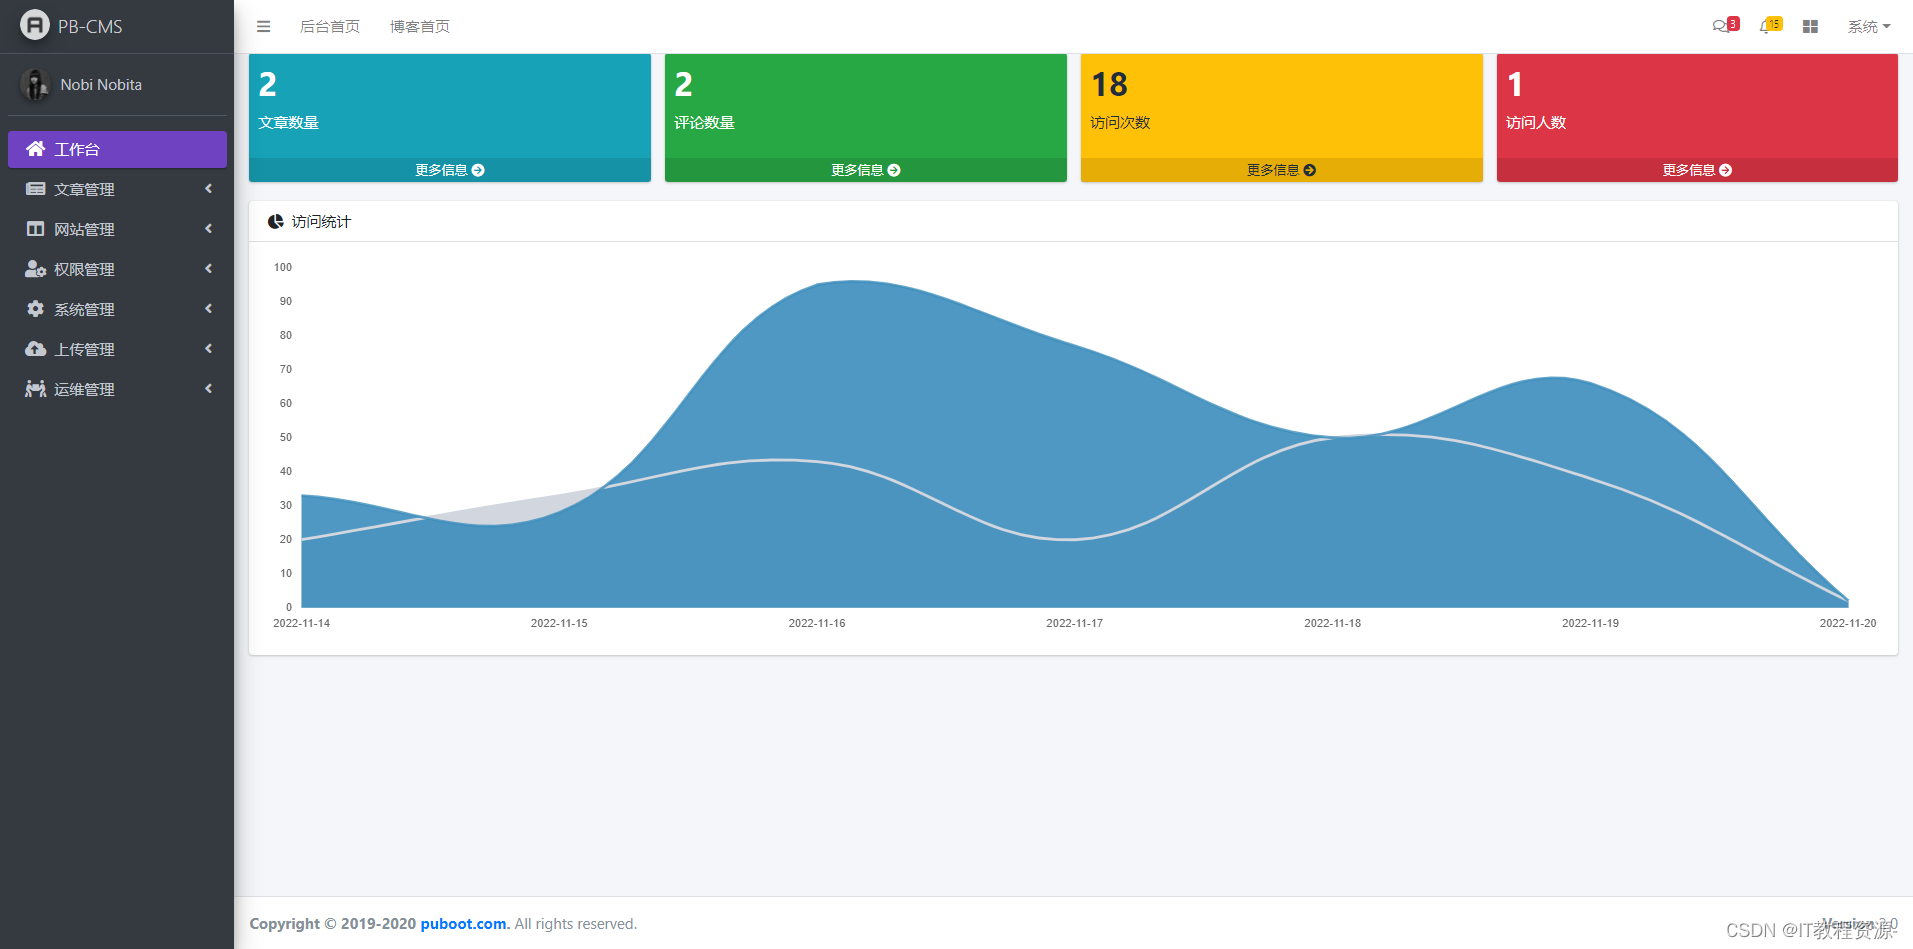Image resolution: width=1913 pixels, height=949 pixels.
Task: Click the arrow icon on 评论数量 card footer
Action: tap(894, 170)
